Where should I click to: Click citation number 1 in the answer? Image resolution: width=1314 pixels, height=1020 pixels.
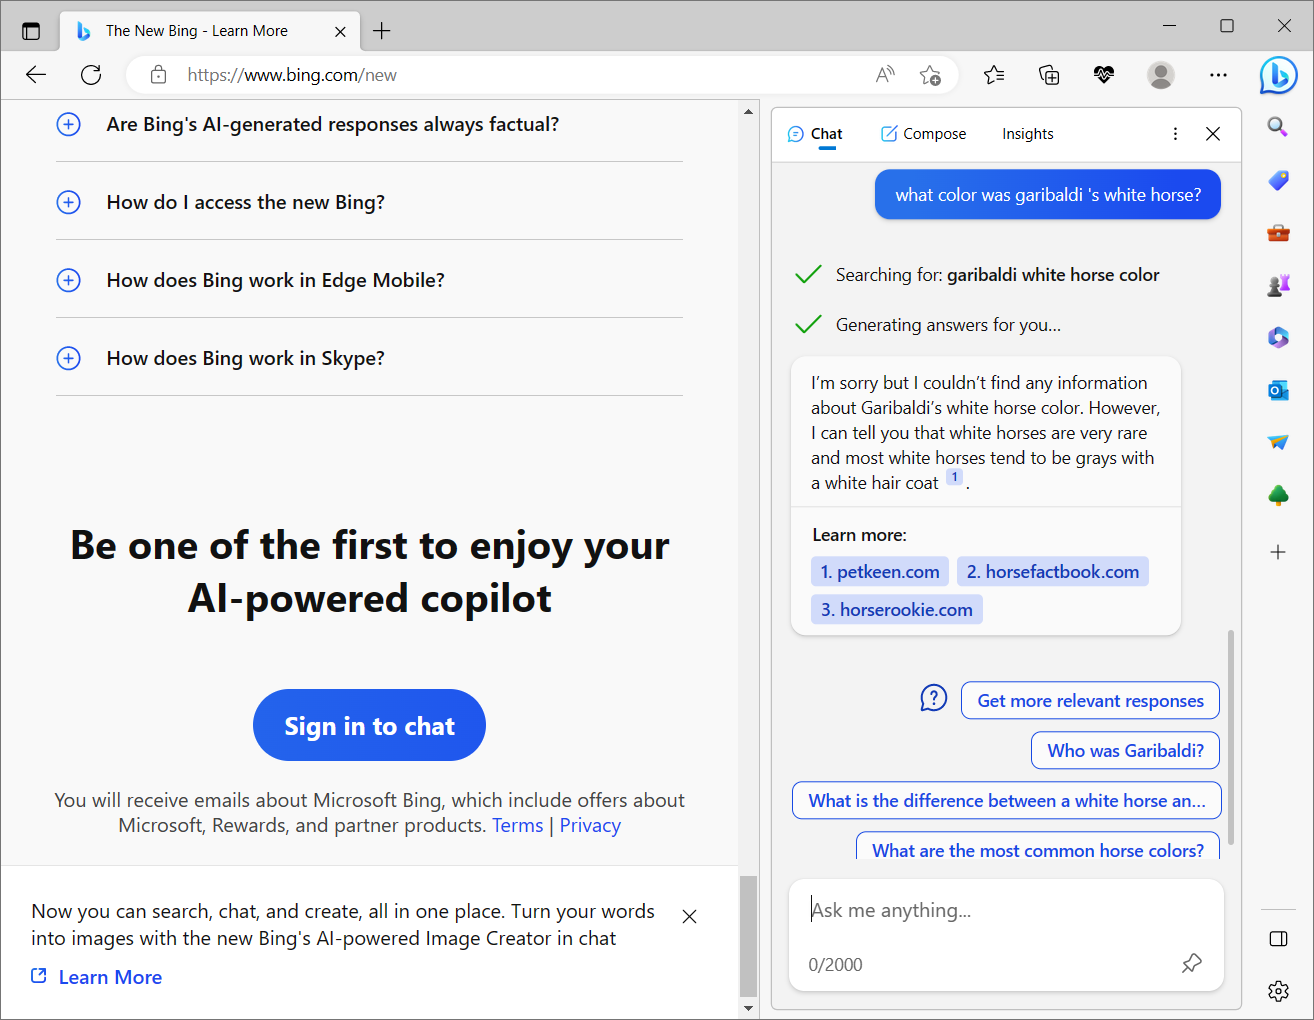click(955, 478)
